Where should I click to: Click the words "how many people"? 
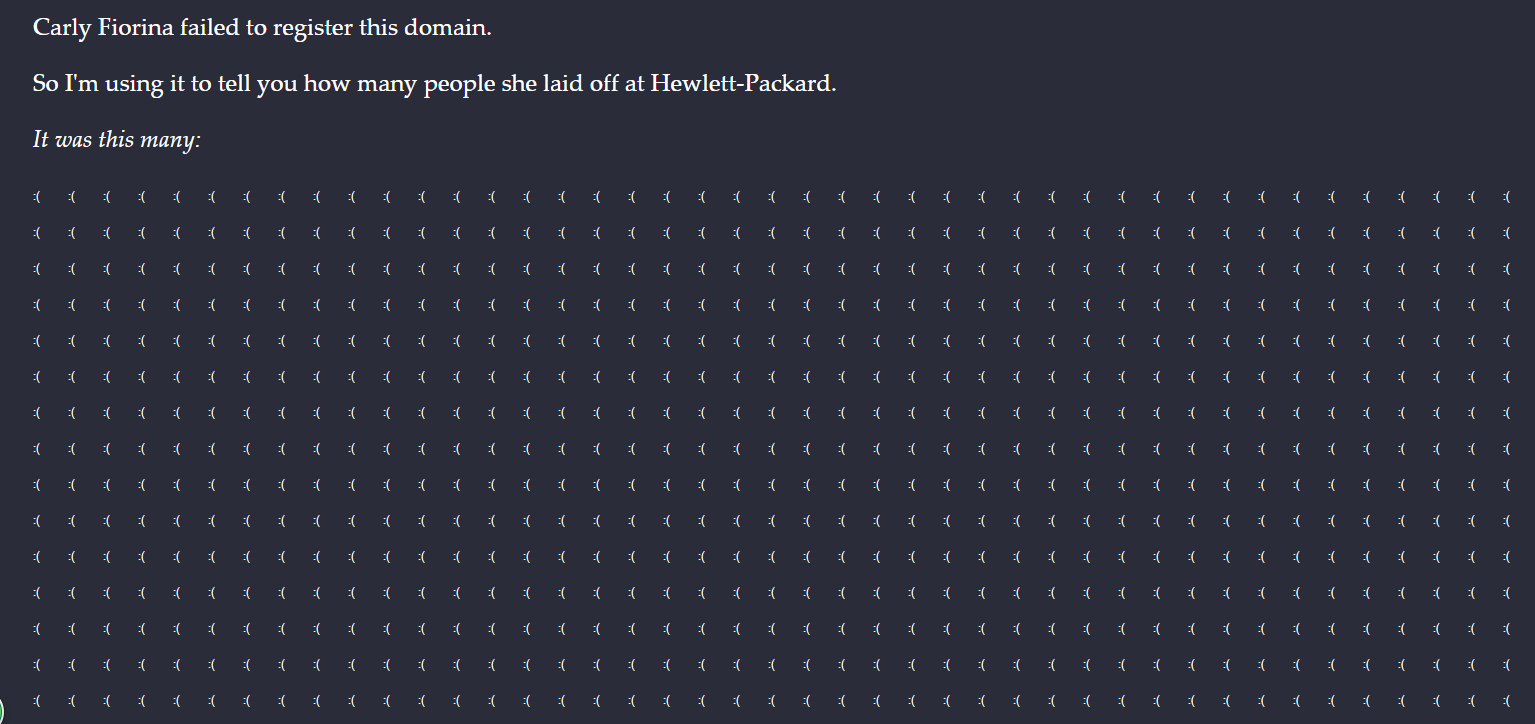(399, 83)
